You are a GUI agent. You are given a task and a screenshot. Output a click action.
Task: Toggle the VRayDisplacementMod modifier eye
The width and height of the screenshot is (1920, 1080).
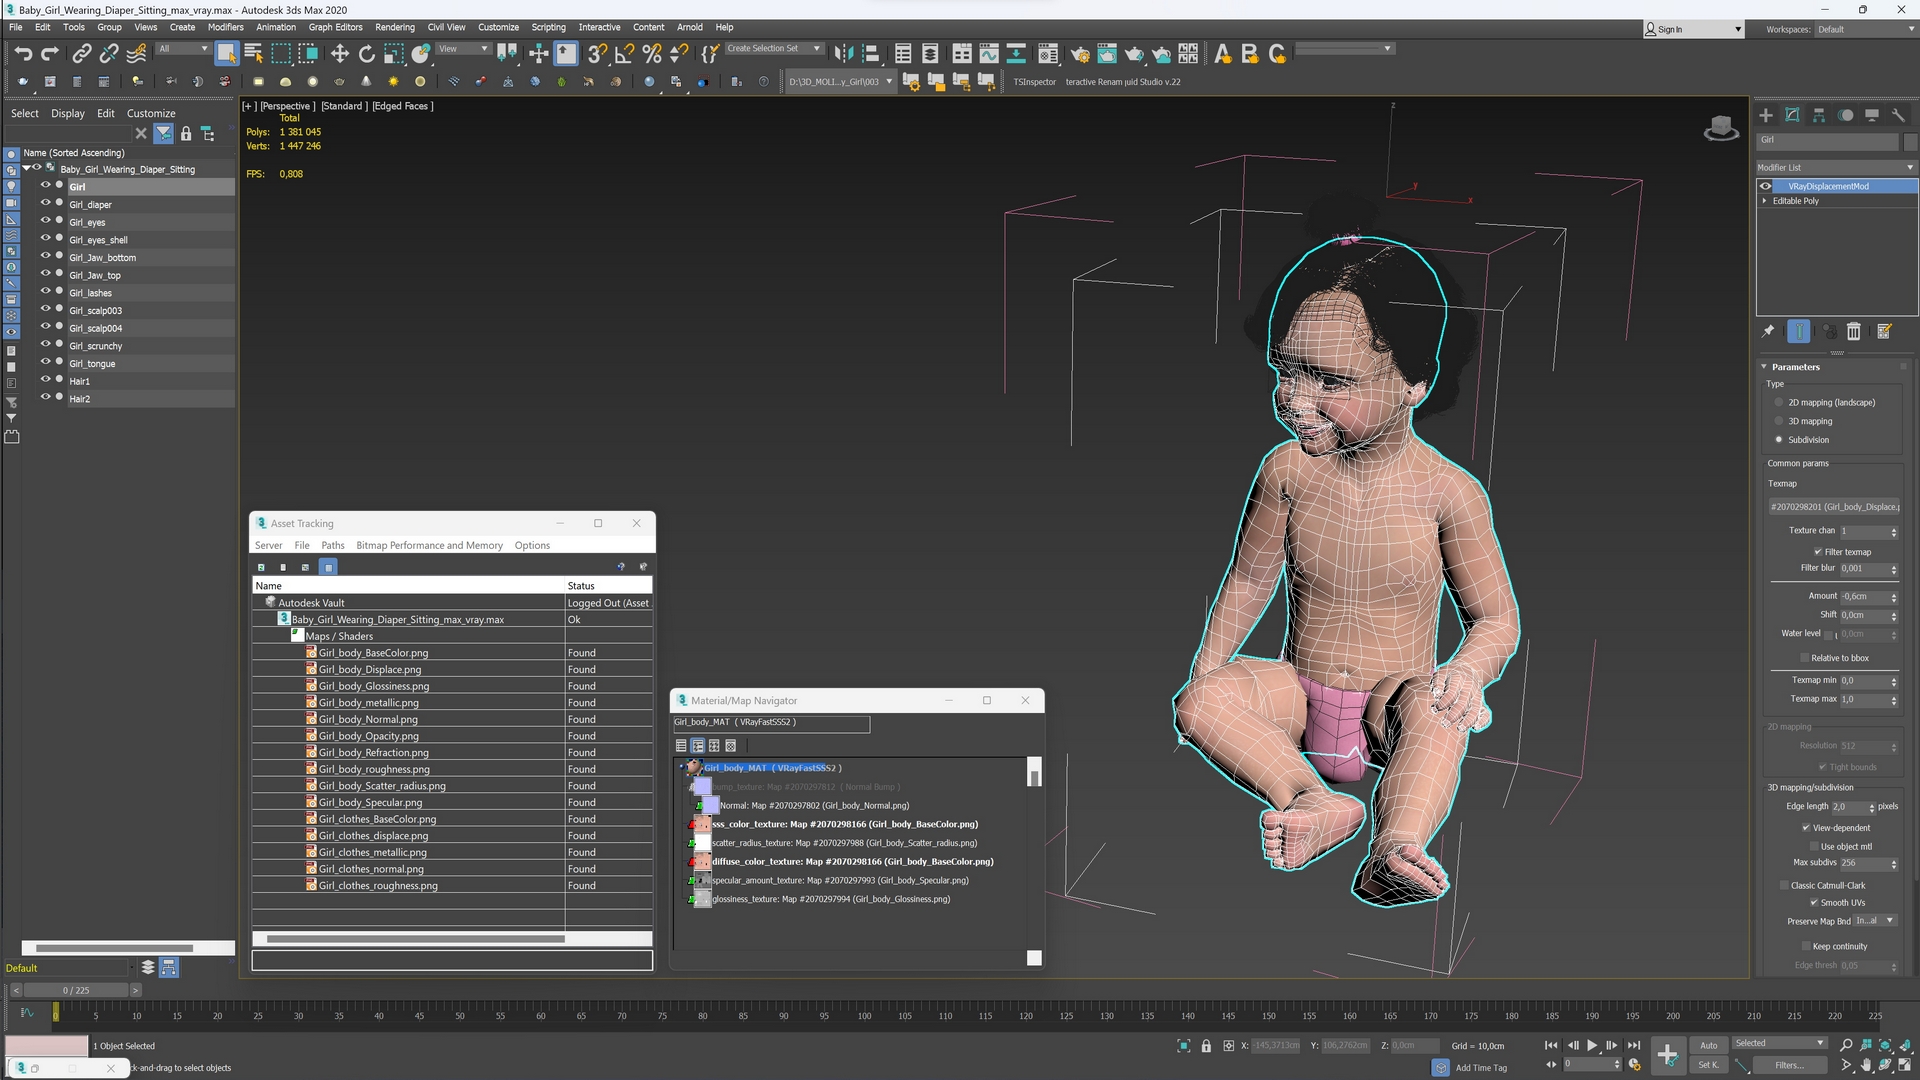[1766, 186]
